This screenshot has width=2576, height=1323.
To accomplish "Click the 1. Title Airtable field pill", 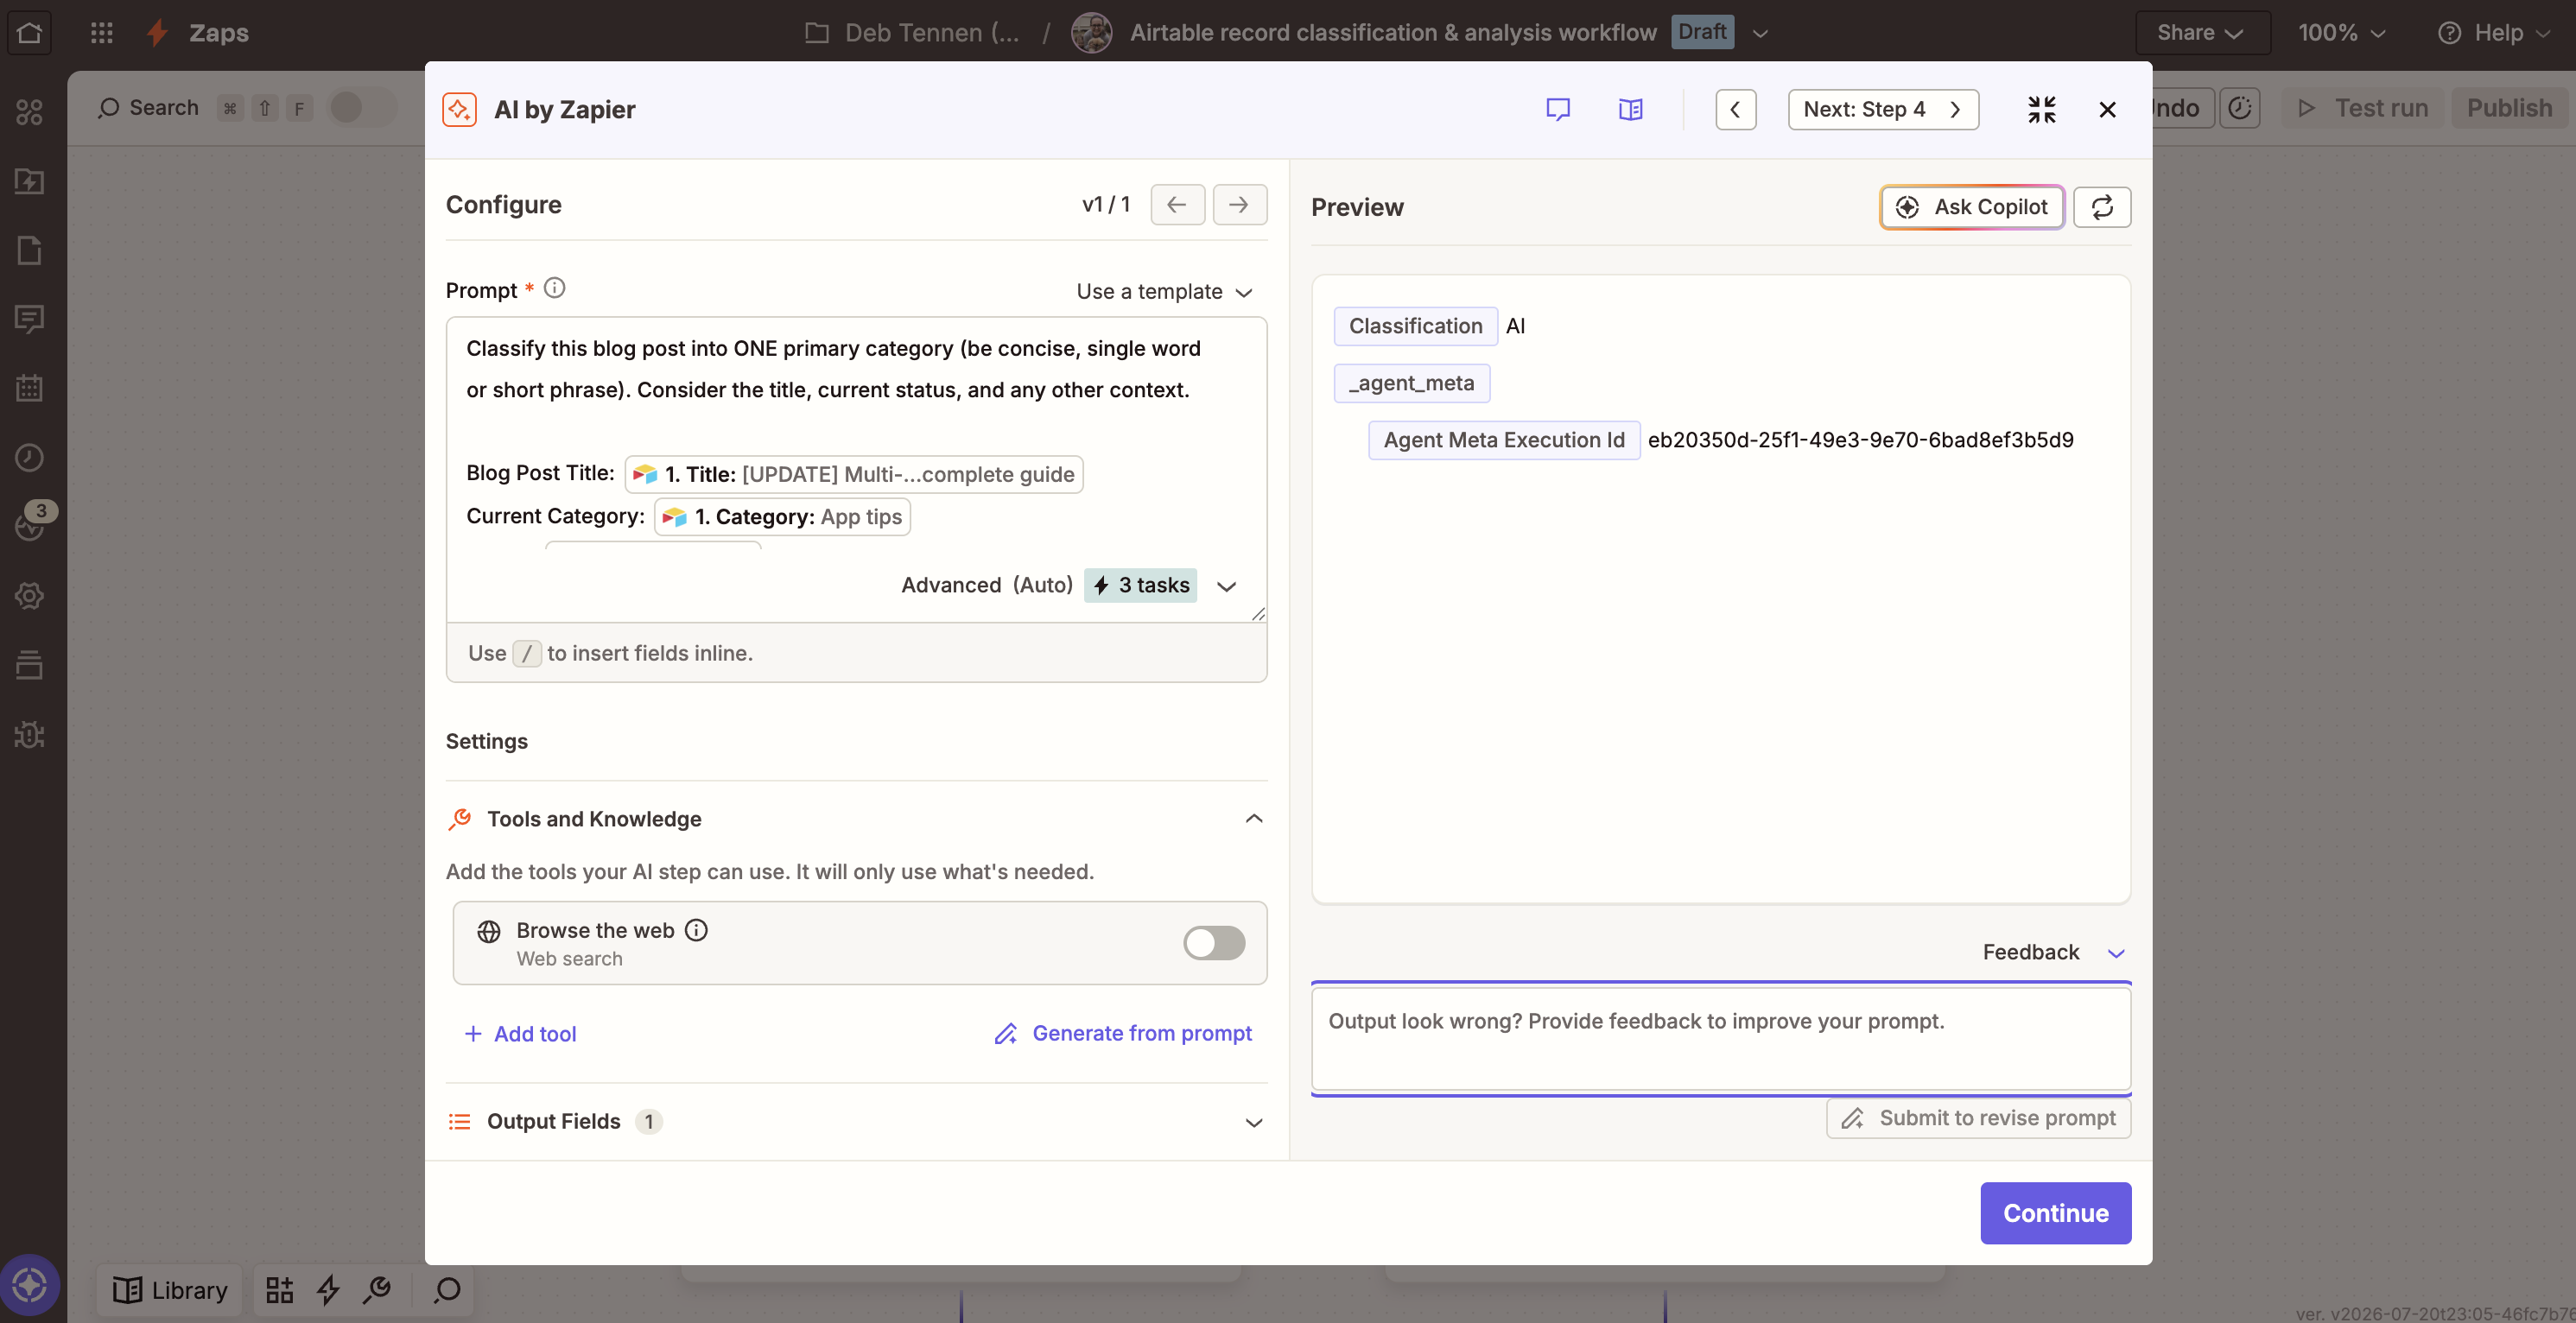I will (x=854, y=474).
